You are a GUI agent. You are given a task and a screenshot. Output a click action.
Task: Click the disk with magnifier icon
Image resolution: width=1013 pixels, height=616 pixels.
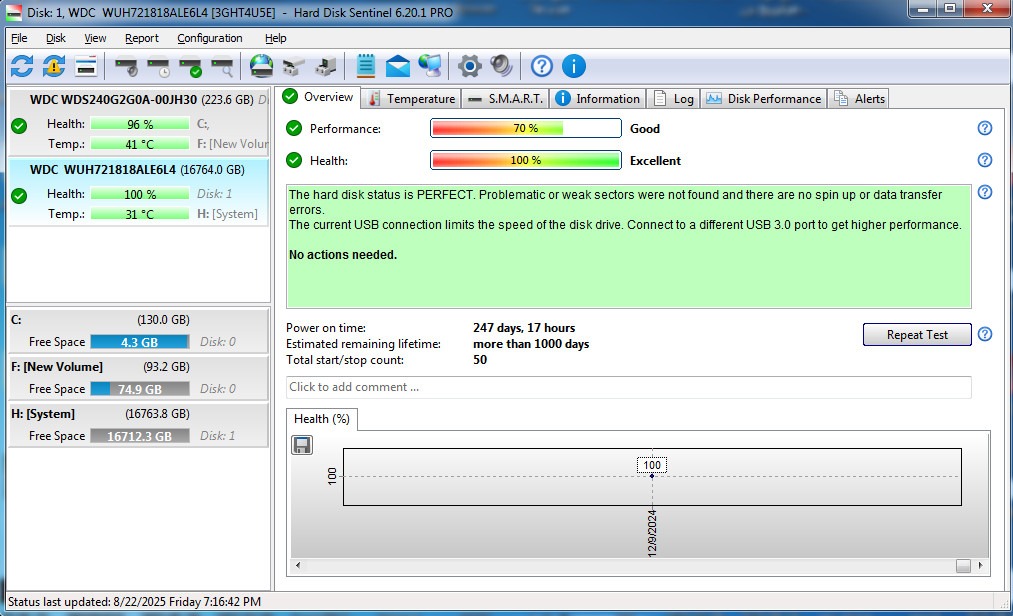pos(222,67)
